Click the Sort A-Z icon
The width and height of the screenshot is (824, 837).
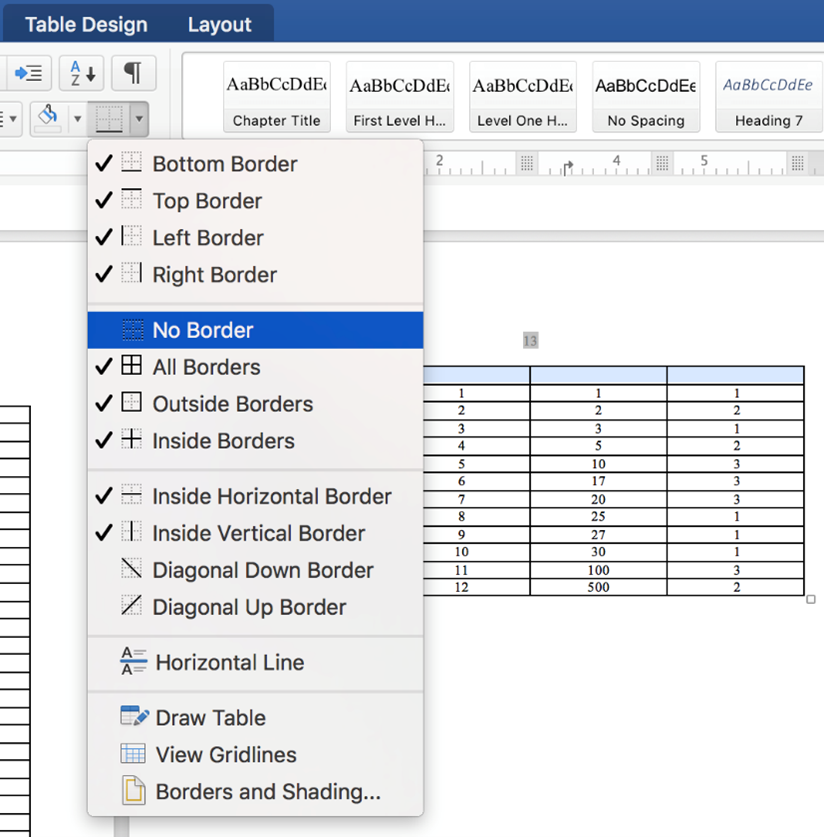pyautogui.click(x=82, y=73)
